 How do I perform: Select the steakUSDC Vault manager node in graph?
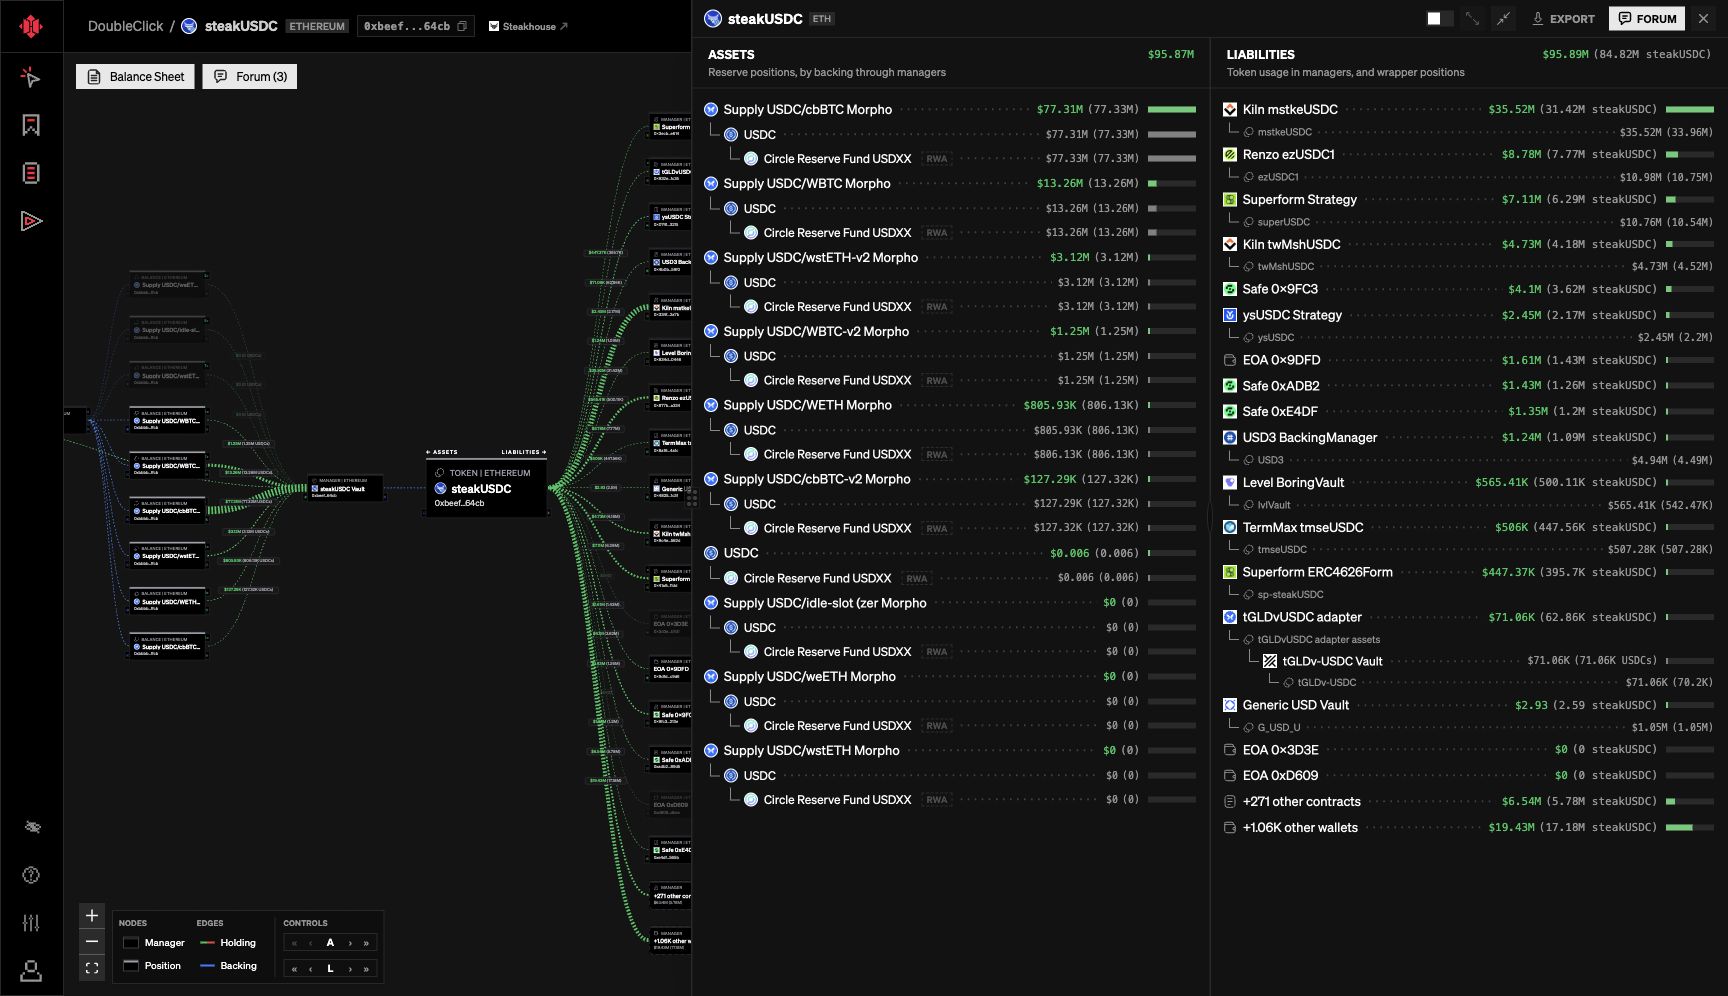(x=346, y=488)
